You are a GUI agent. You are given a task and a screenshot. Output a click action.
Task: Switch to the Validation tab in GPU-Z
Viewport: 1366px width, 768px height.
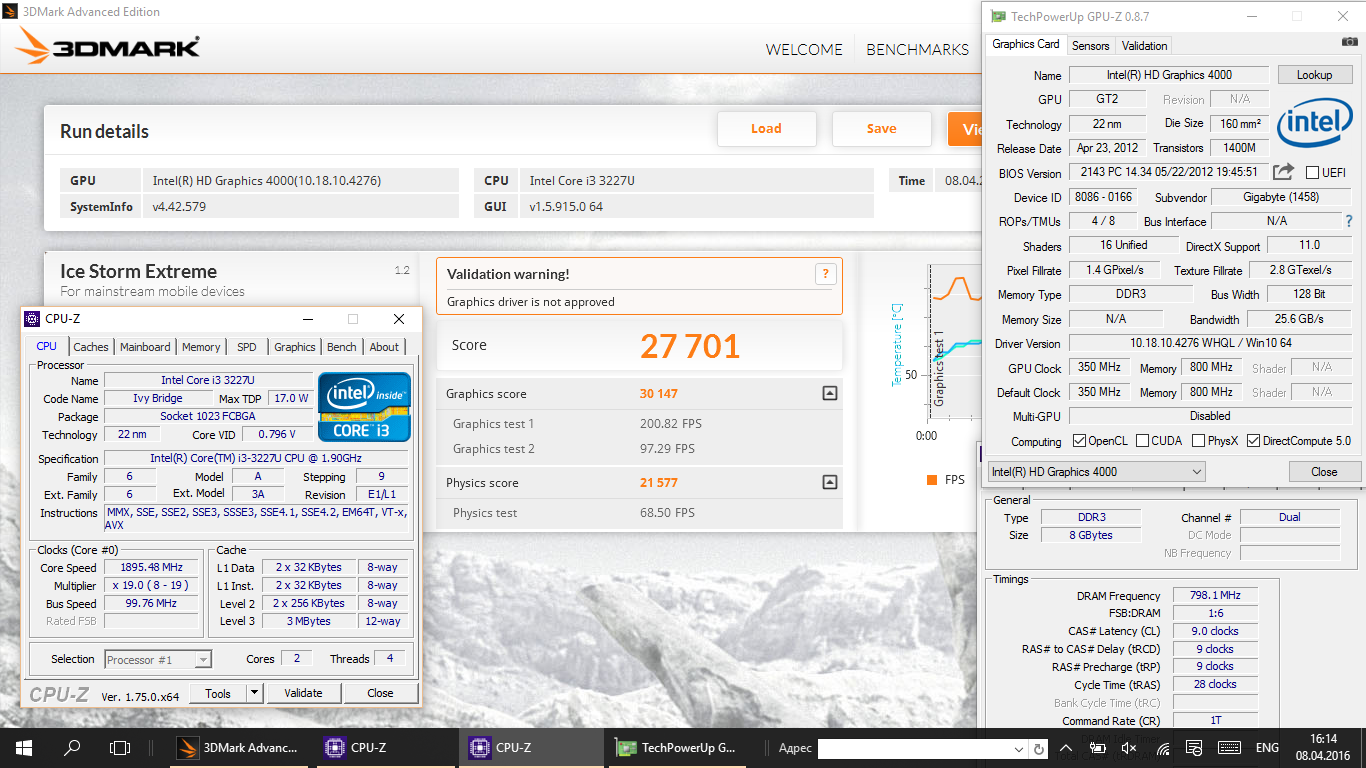click(x=1144, y=45)
